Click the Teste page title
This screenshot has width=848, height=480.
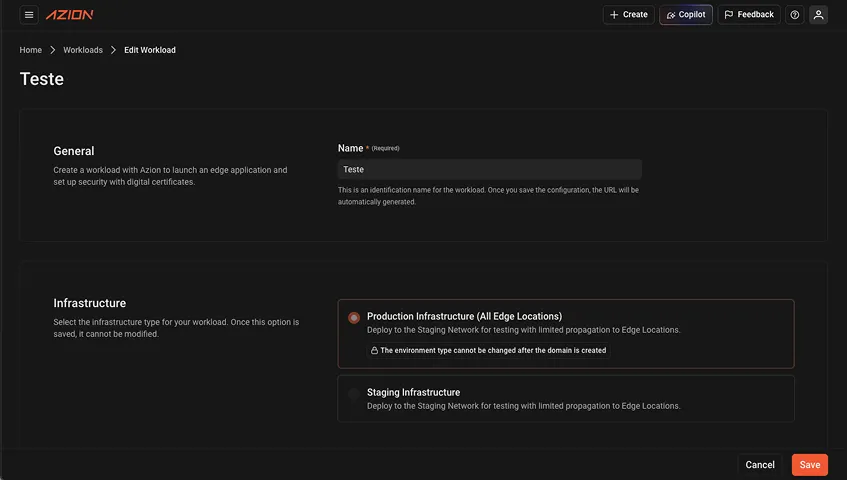pyautogui.click(x=42, y=79)
